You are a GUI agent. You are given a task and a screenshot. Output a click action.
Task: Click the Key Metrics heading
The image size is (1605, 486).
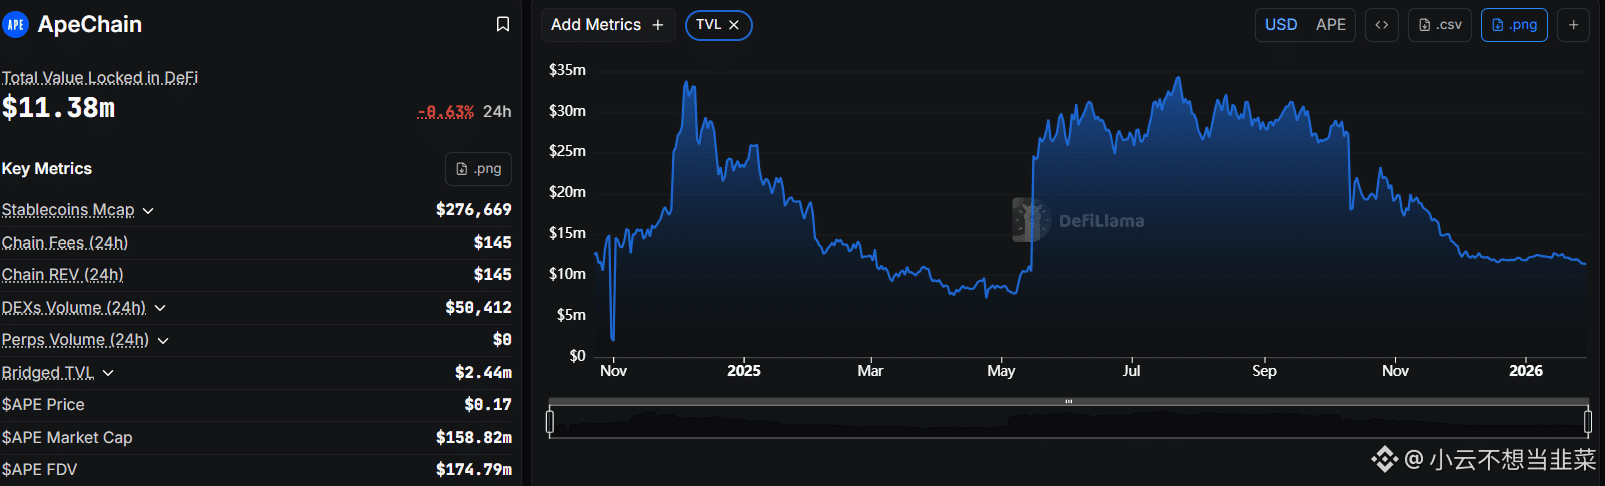(47, 169)
